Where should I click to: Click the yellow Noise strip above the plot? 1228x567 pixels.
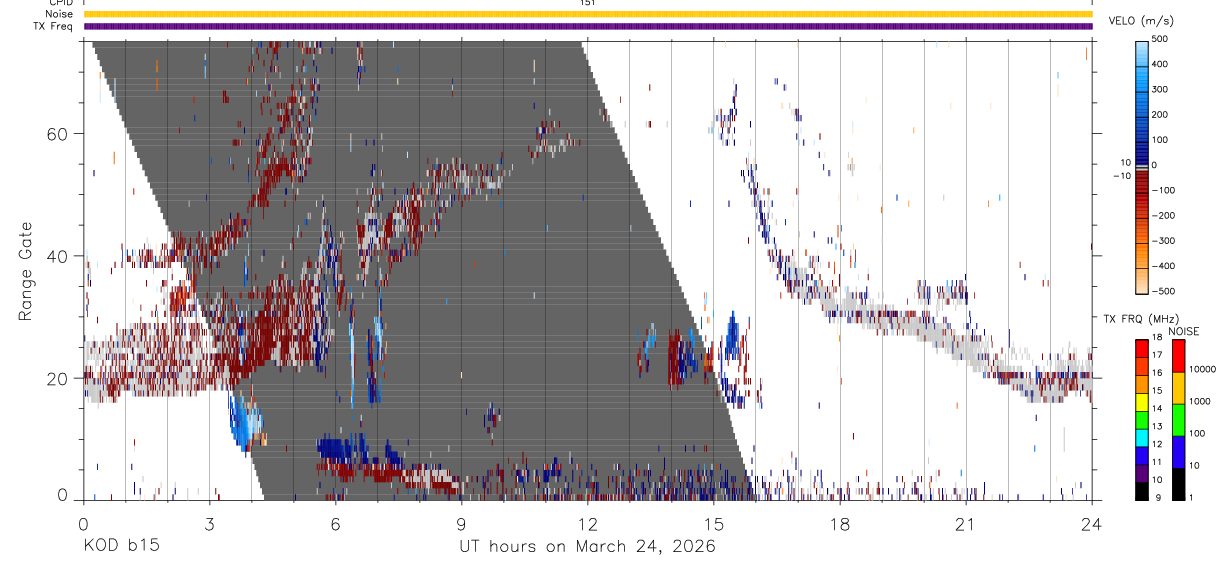point(587,14)
